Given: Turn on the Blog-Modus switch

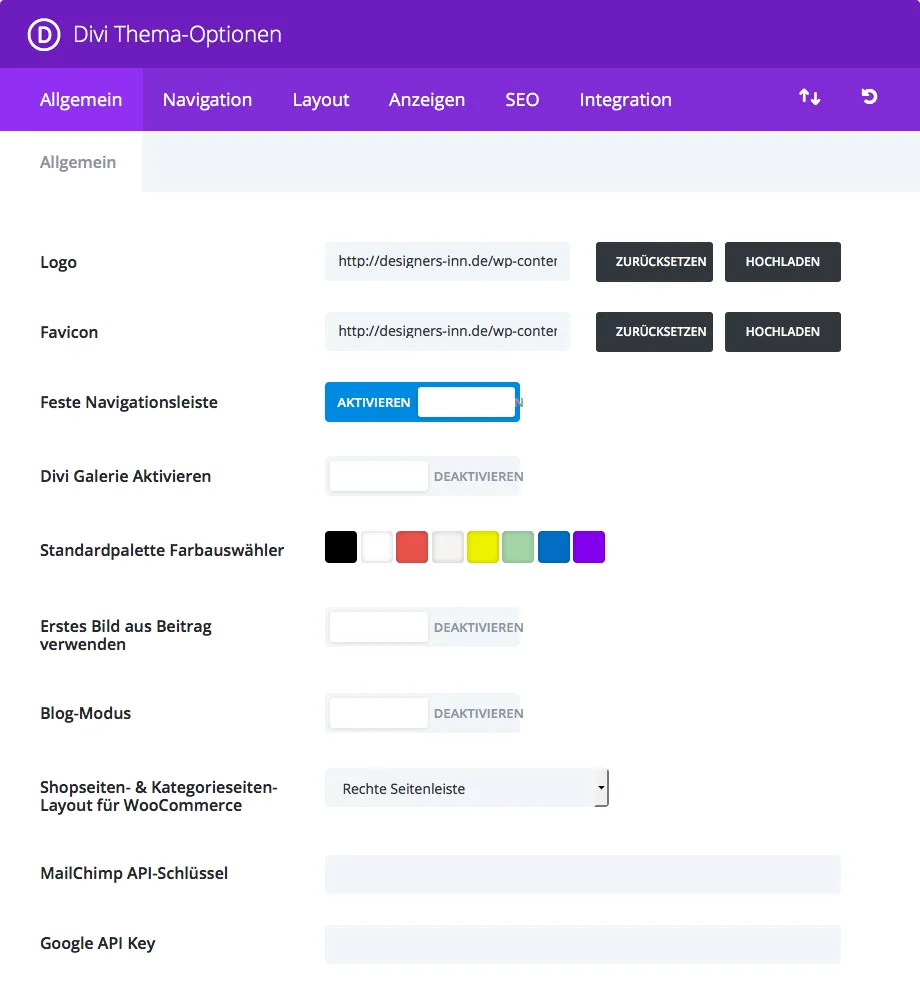Looking at the screenshot, I should [x=422, y=713].
